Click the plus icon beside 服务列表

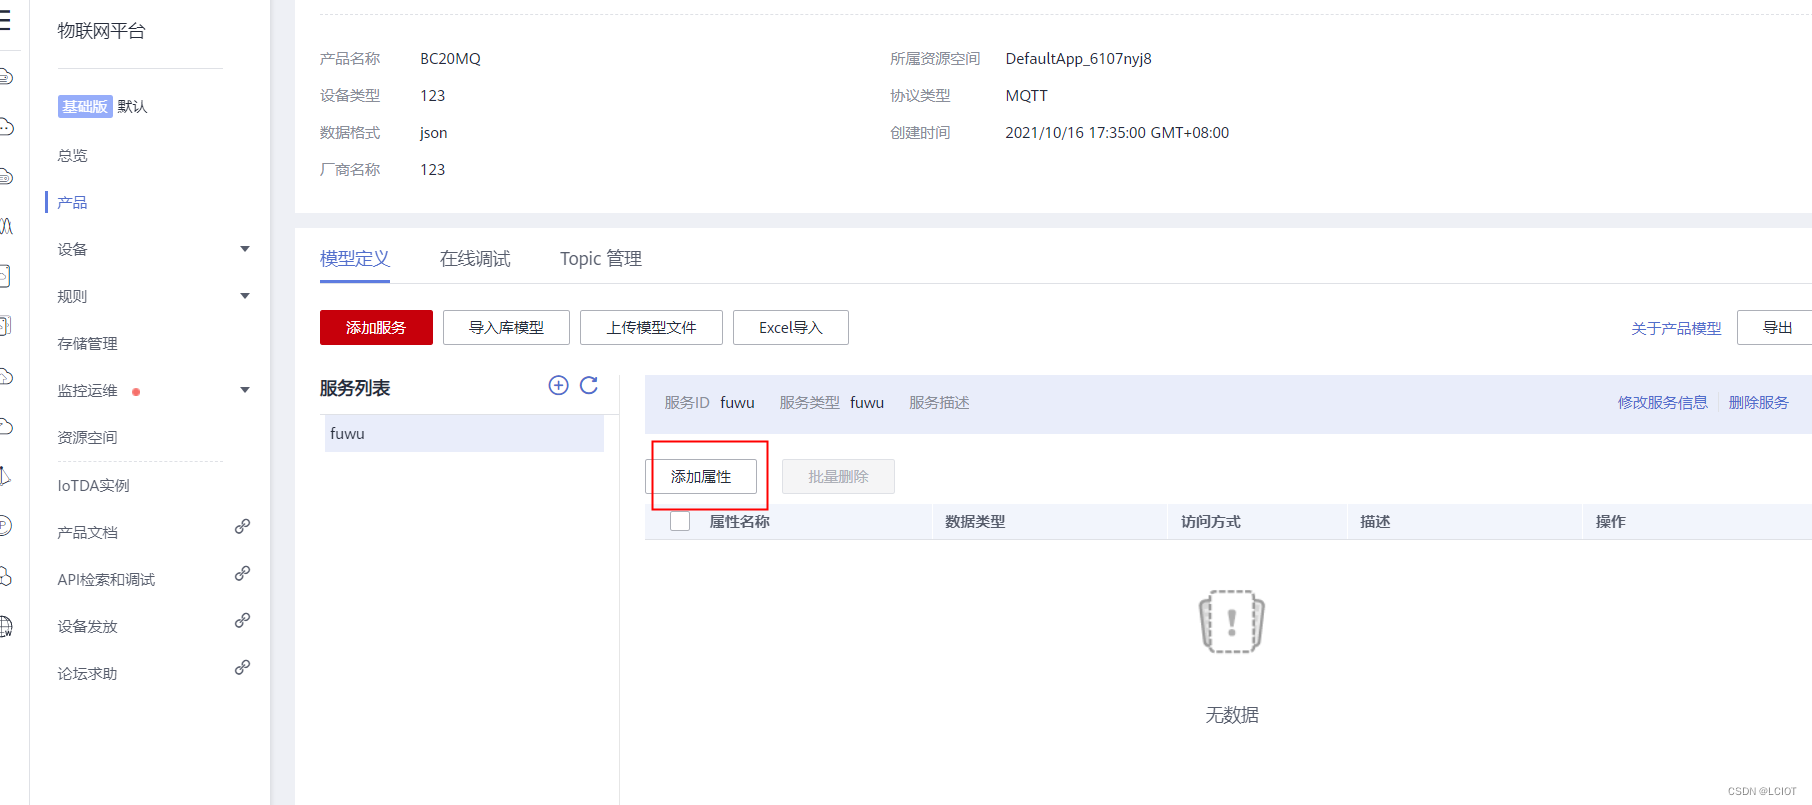tap(559, 386)
